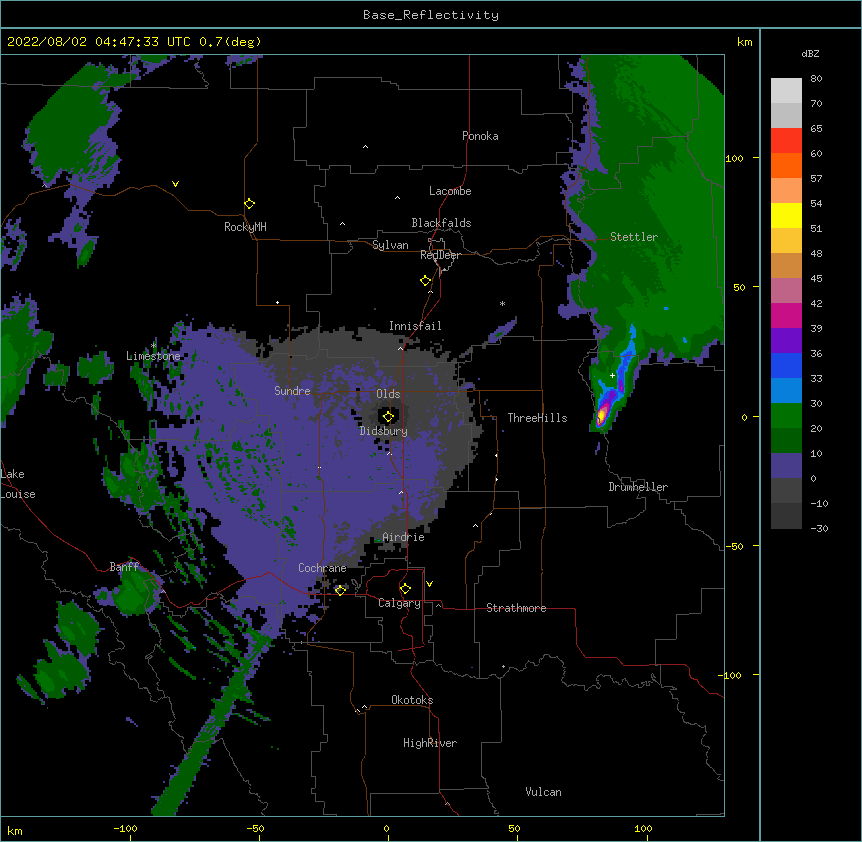Click the magenta 42 dBZ legend swatch
Viewport: 862px width, 842px height.
786,315
